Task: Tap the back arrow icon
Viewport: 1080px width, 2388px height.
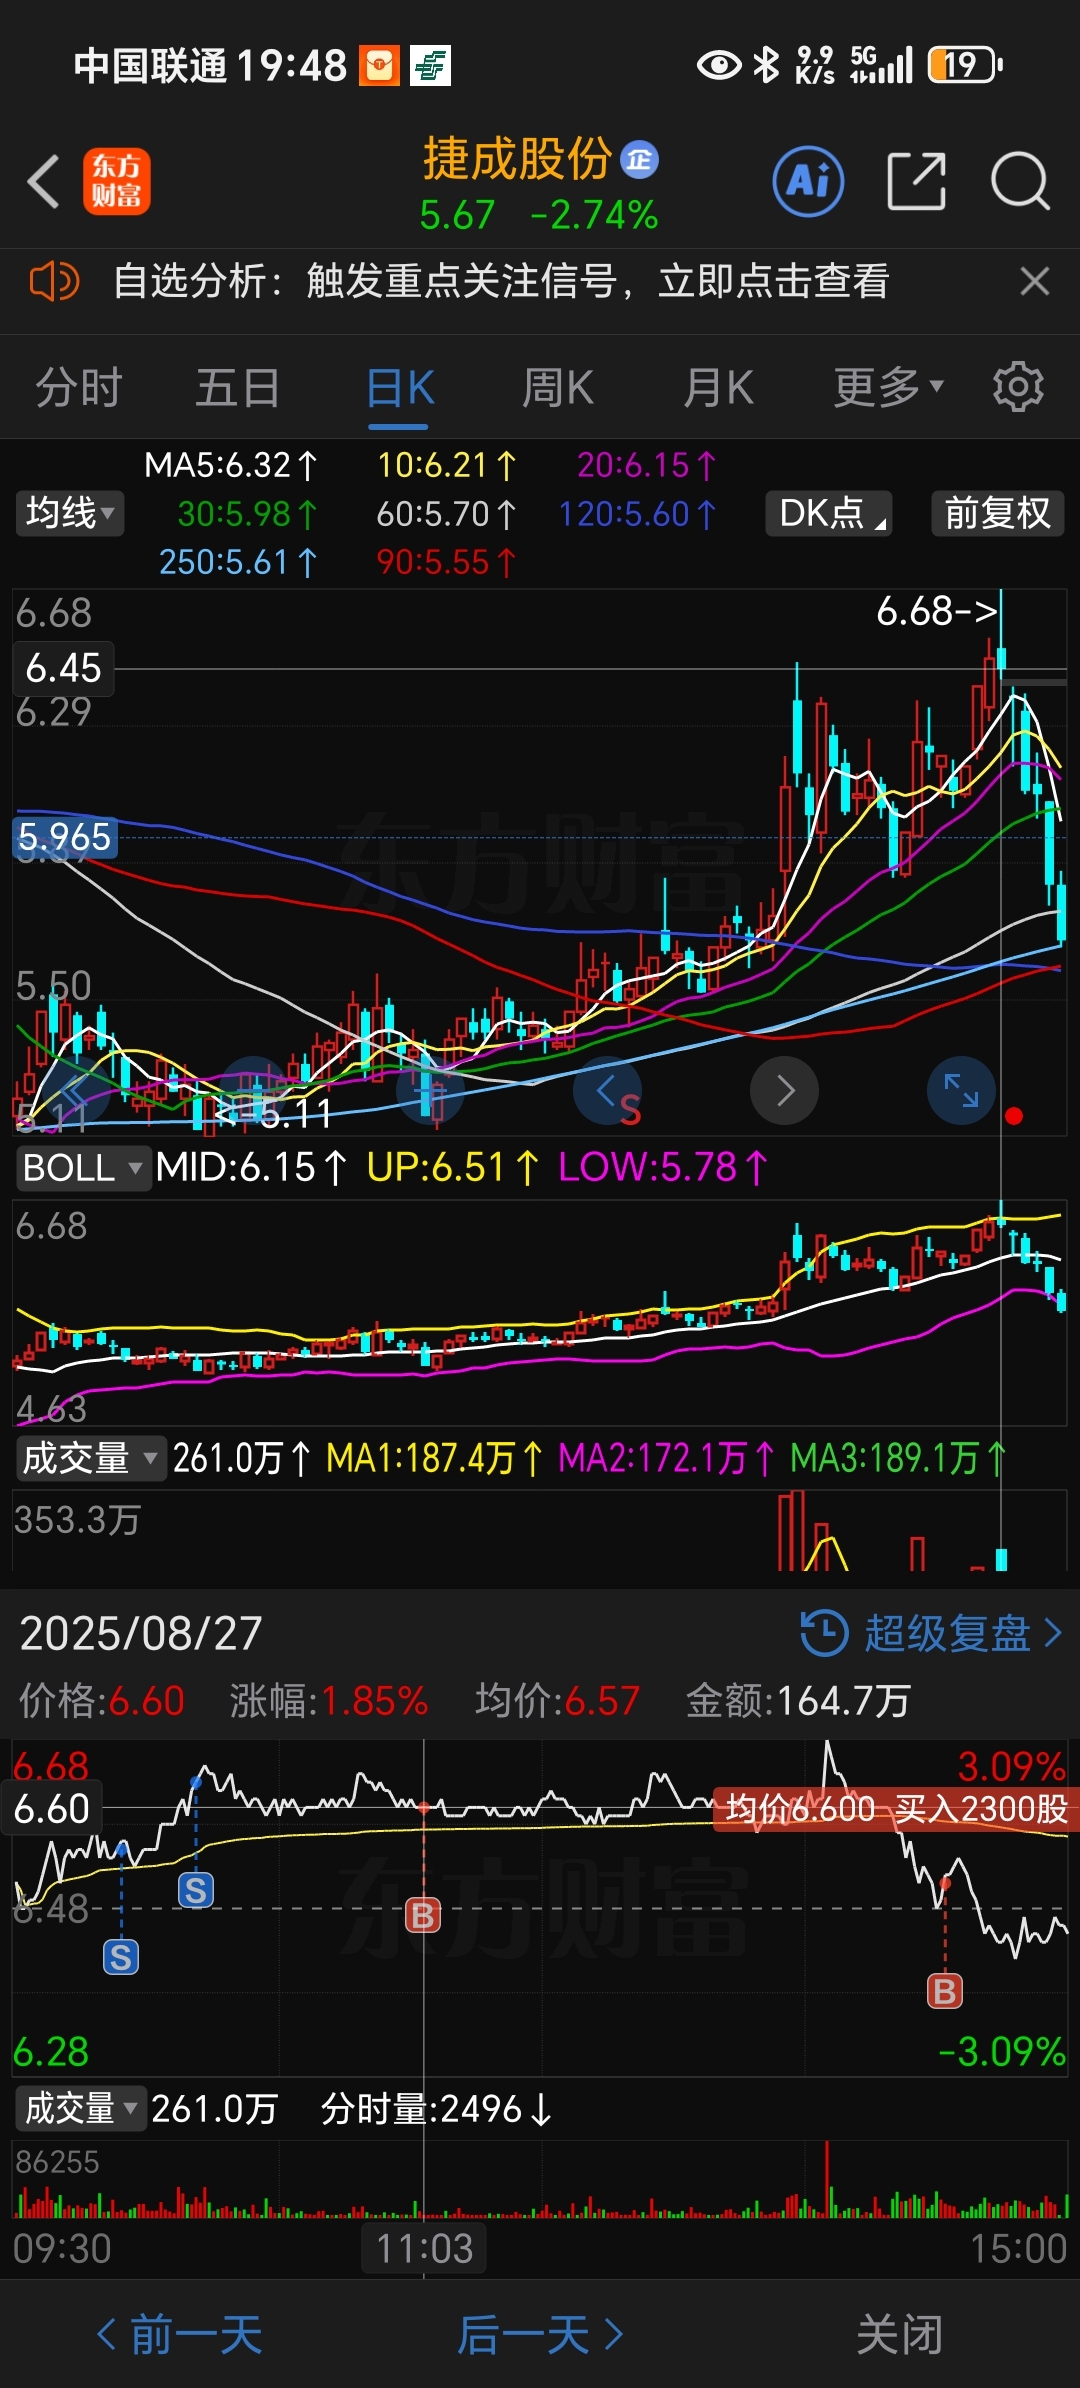Action: [x=44, y=182]
